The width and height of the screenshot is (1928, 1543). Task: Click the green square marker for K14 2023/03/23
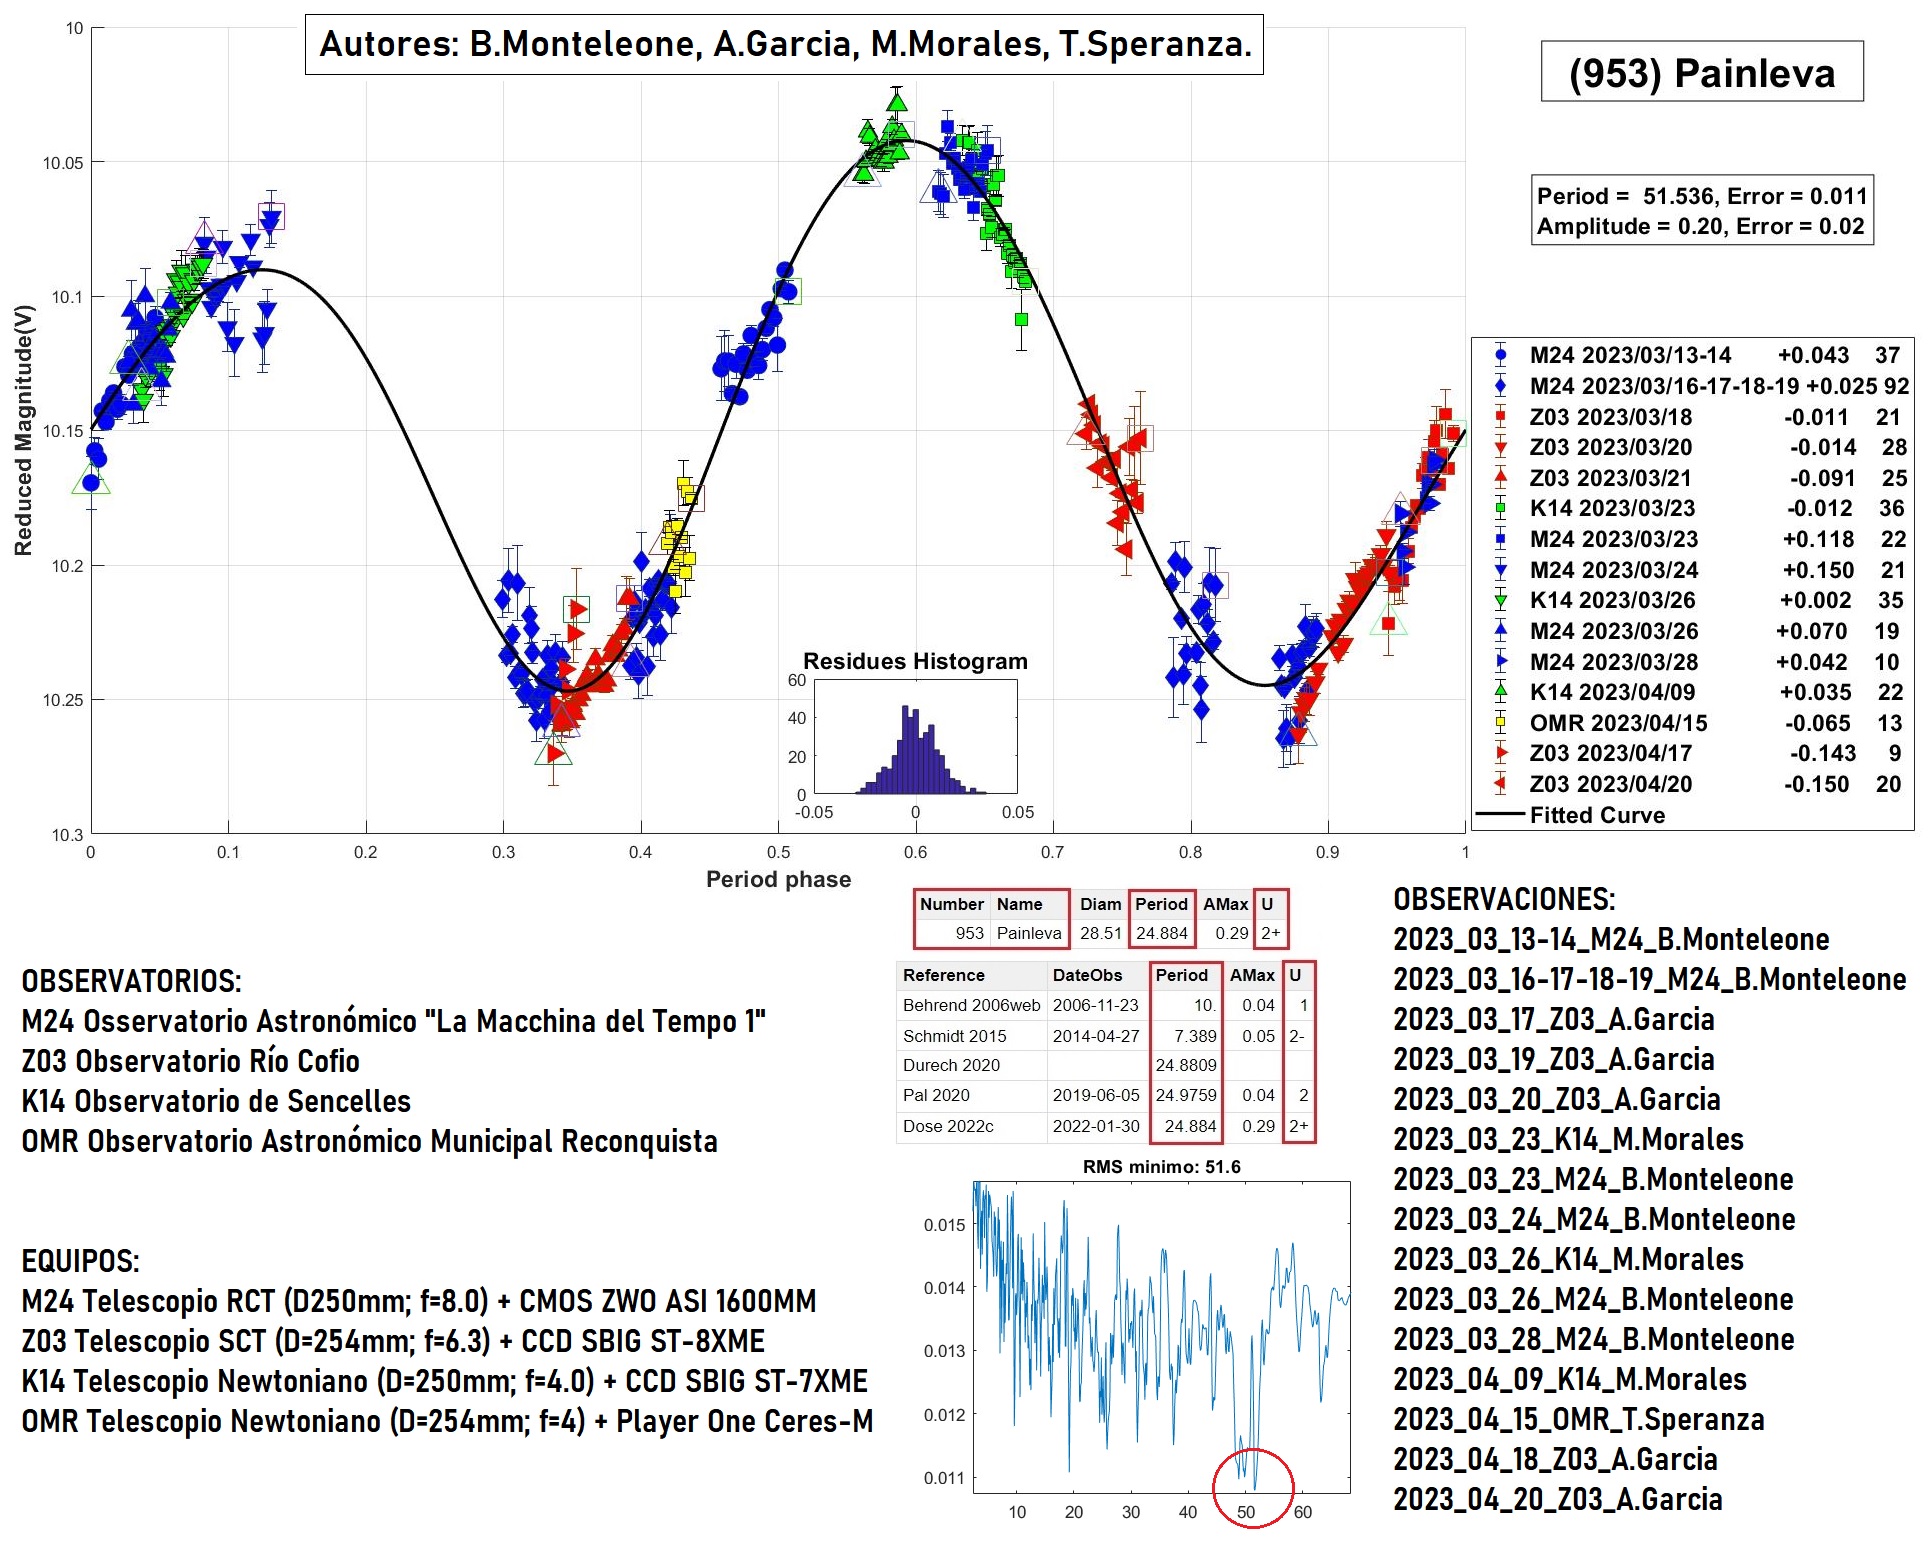click(x=1500, y=508)
